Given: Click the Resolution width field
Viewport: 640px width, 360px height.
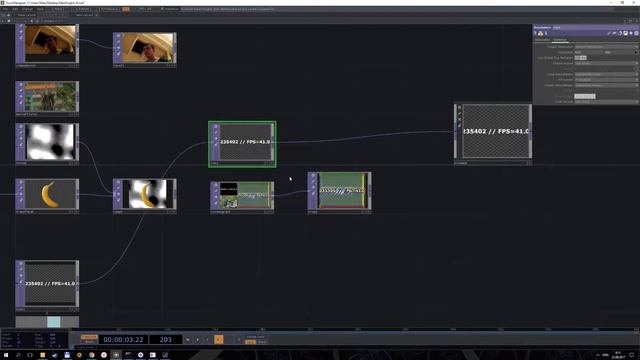Looking at the screenshot, I should (x=589, y=52).
